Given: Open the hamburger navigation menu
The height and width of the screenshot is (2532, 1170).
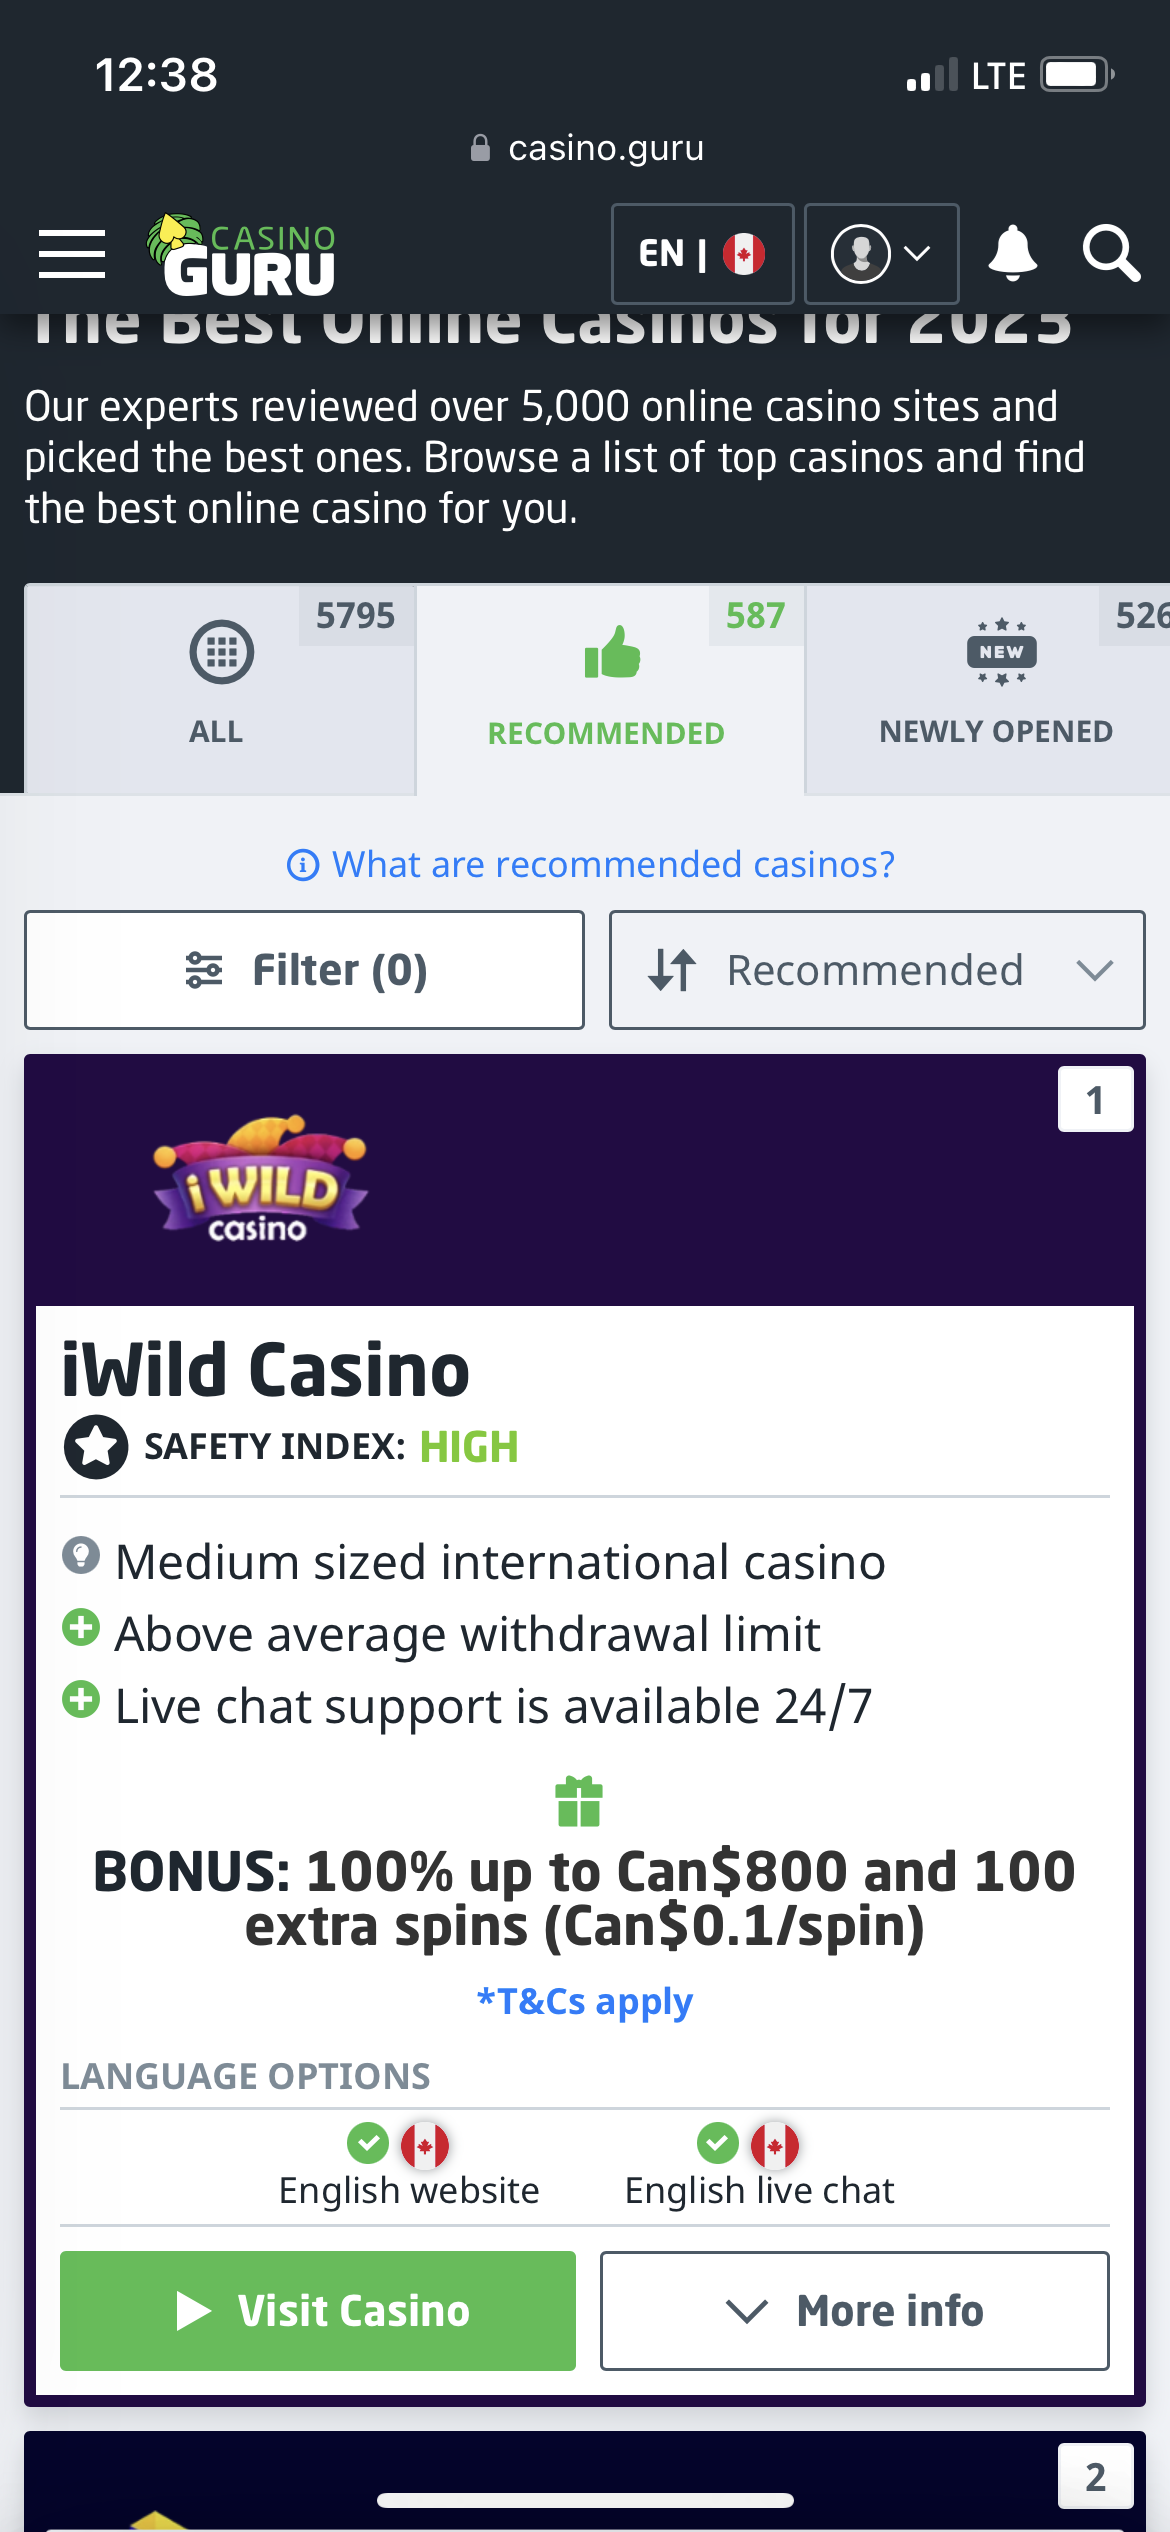Looking at the screenshot, I should click(71, 253).
